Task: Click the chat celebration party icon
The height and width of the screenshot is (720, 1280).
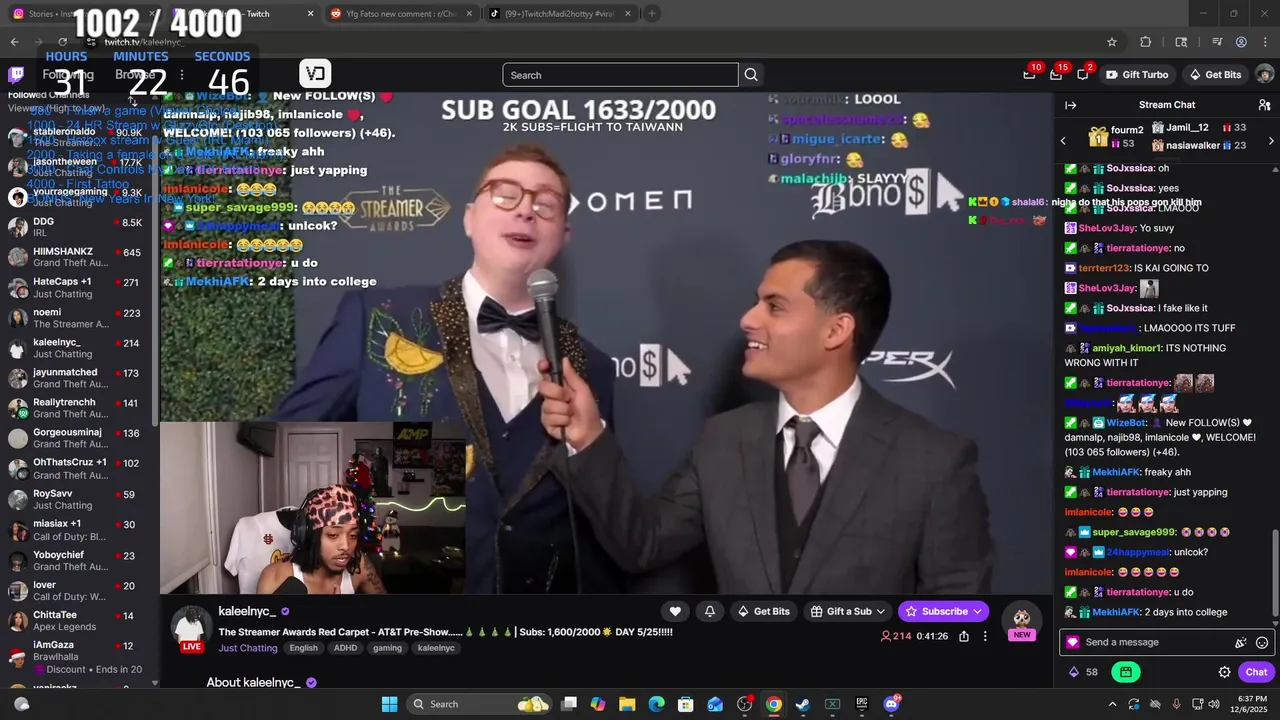Action: [1240, 643]
